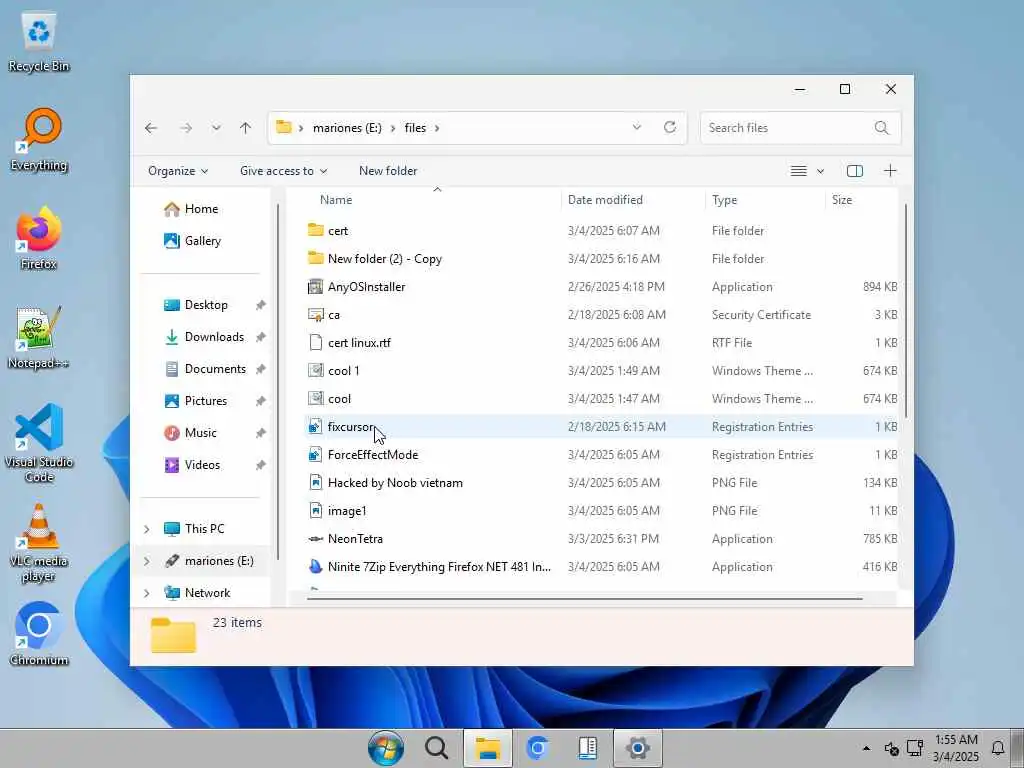Screen dimensions: 1024x768
Task: Click chevron after files in breadcrumb
Action: click(437, 128)
